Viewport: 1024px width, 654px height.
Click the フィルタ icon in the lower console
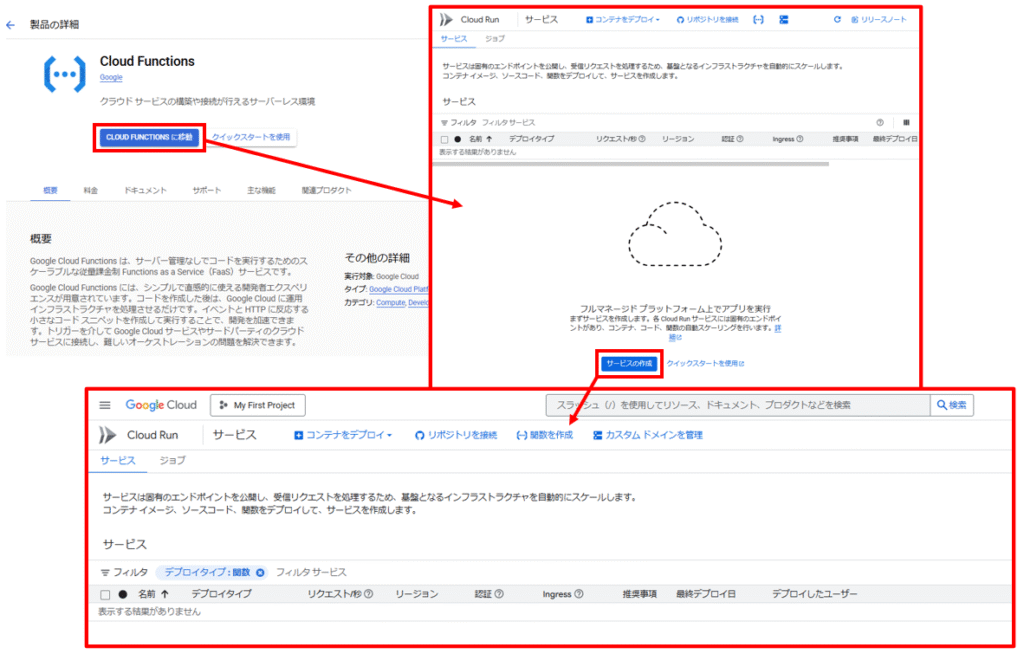click(105, 572)
